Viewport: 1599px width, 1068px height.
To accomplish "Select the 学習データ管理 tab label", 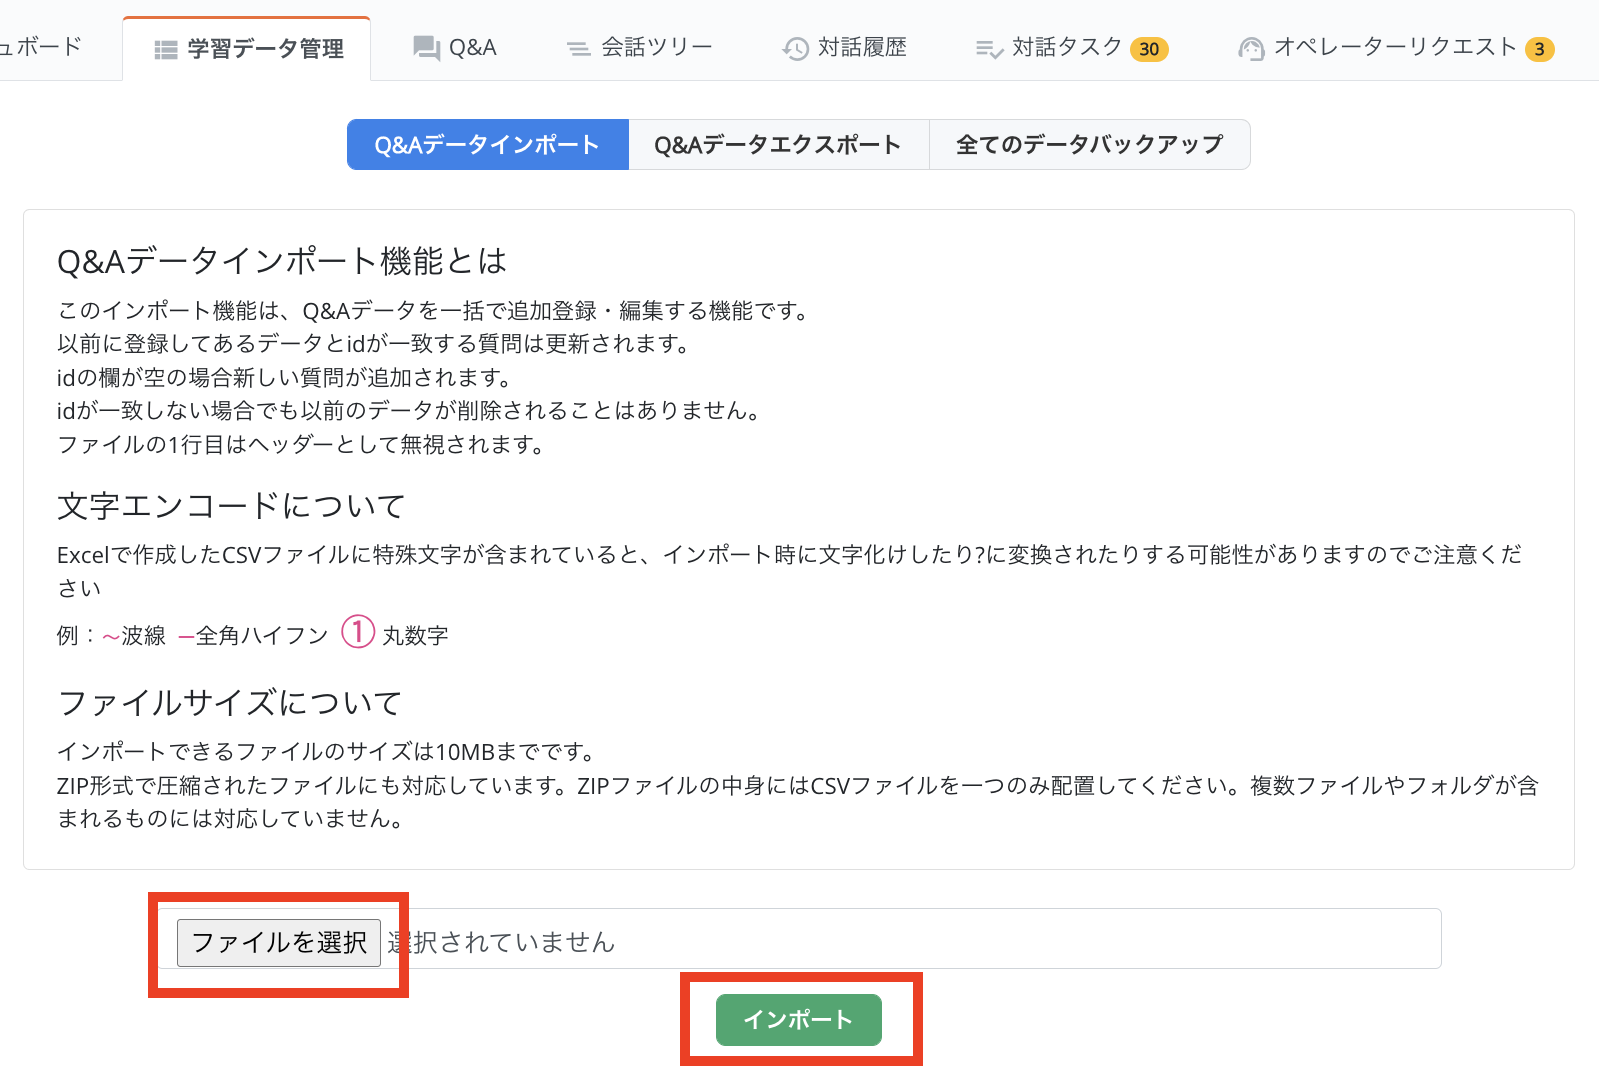I will [x=265, y=49].
